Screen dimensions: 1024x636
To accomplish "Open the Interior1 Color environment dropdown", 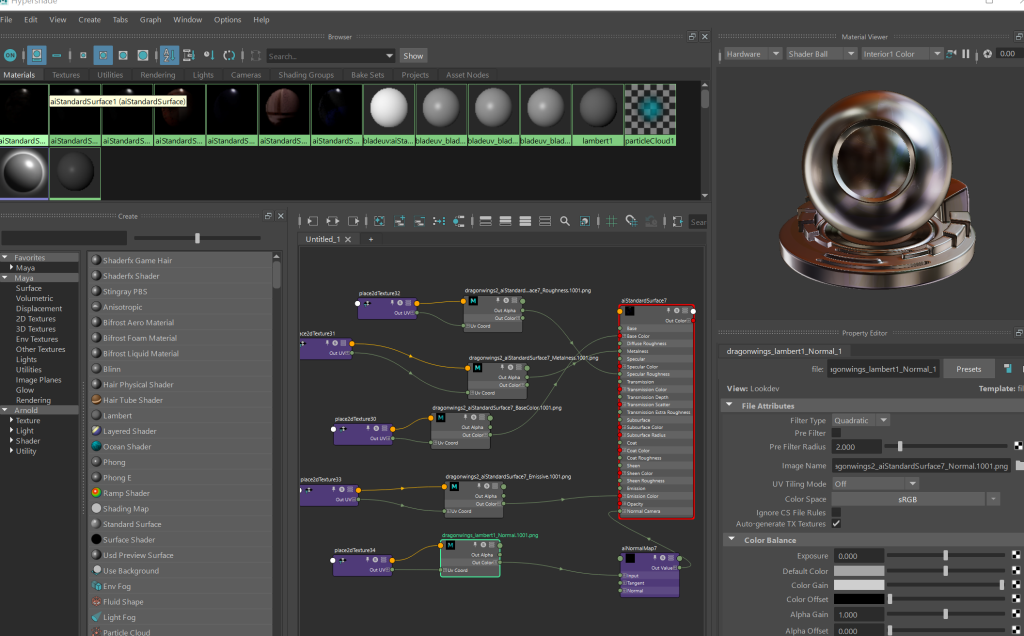I will click(x=901, y=54).
